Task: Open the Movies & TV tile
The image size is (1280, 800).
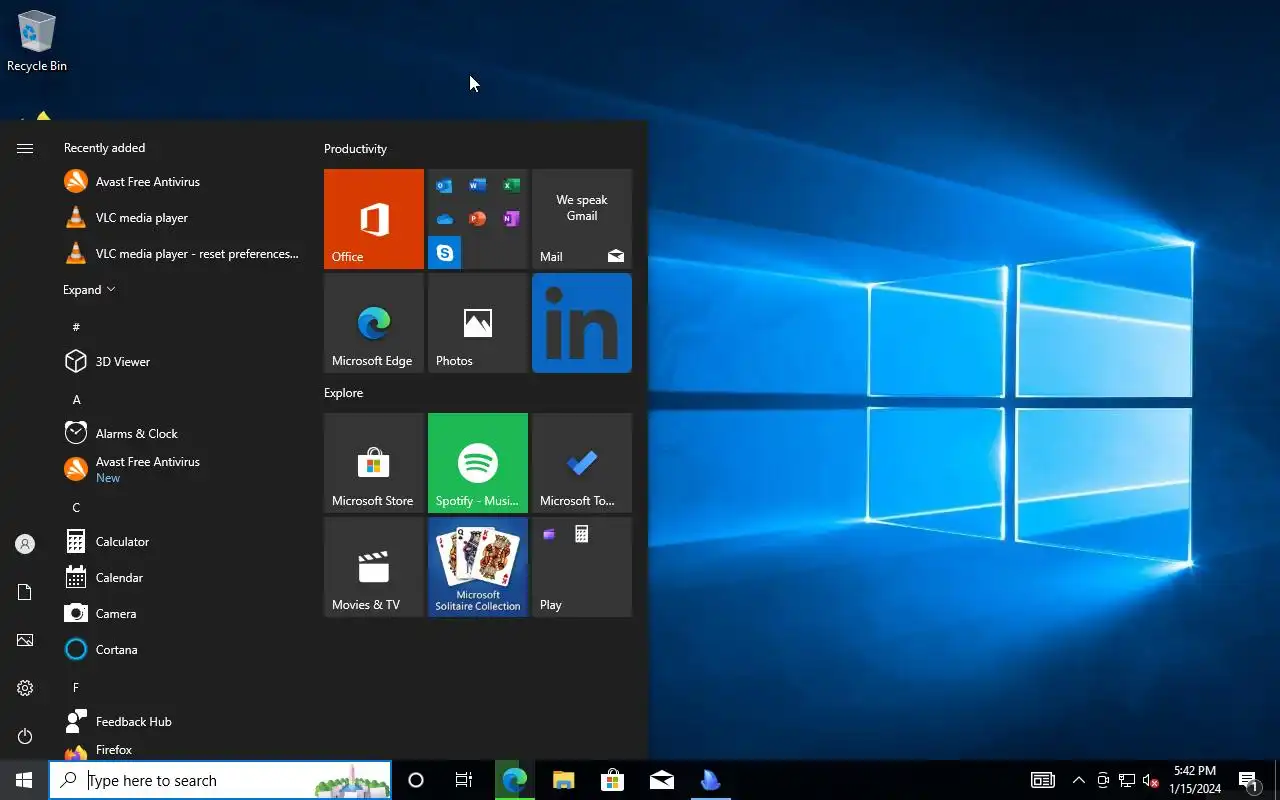Action: pos(374,567)
